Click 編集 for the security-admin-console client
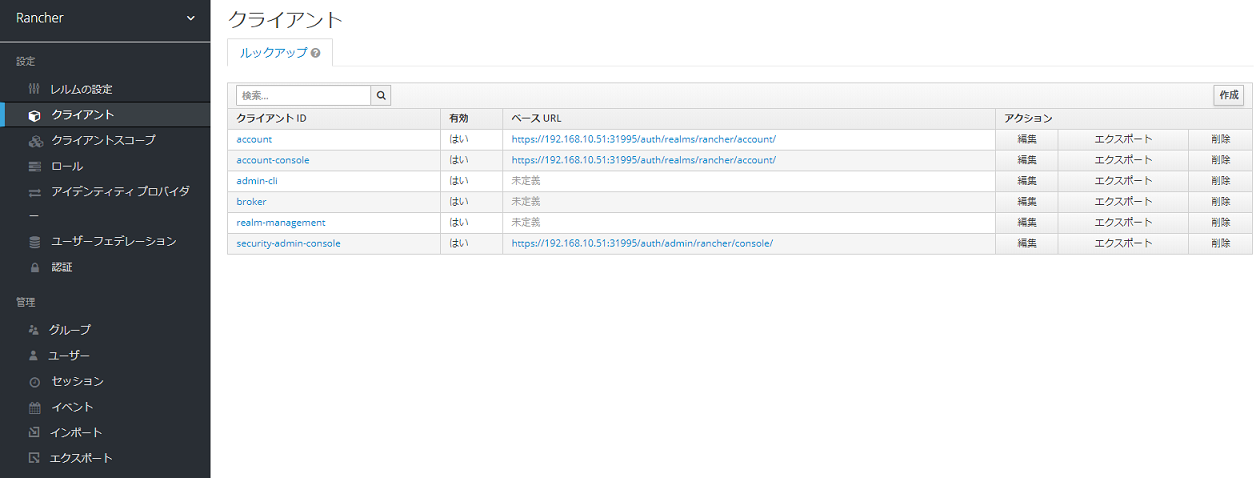The height and width of the screenshot is (478, 1260). click(1027, 243)
